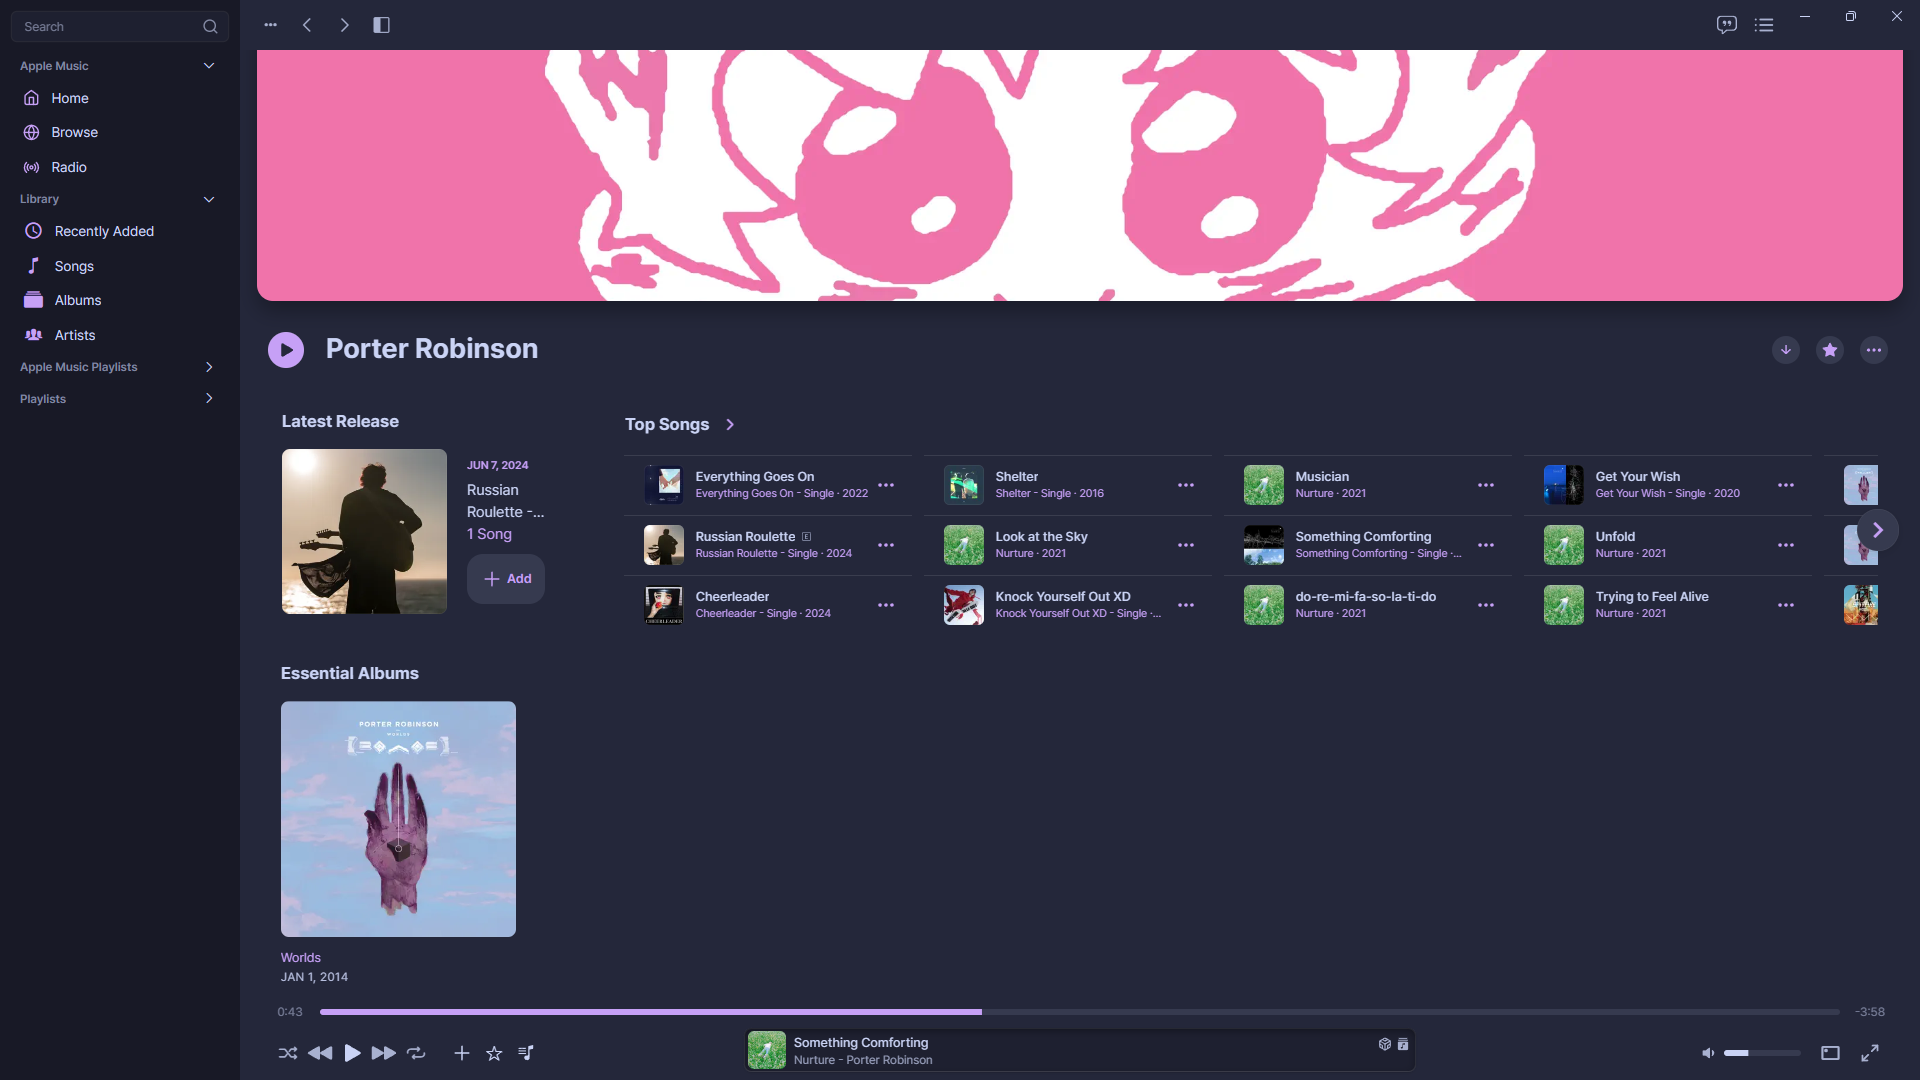Image resolution: width=1920 pixels, height=1080 pixels.
Task: Open the mini player icon
Action: click(1830, 1053)
